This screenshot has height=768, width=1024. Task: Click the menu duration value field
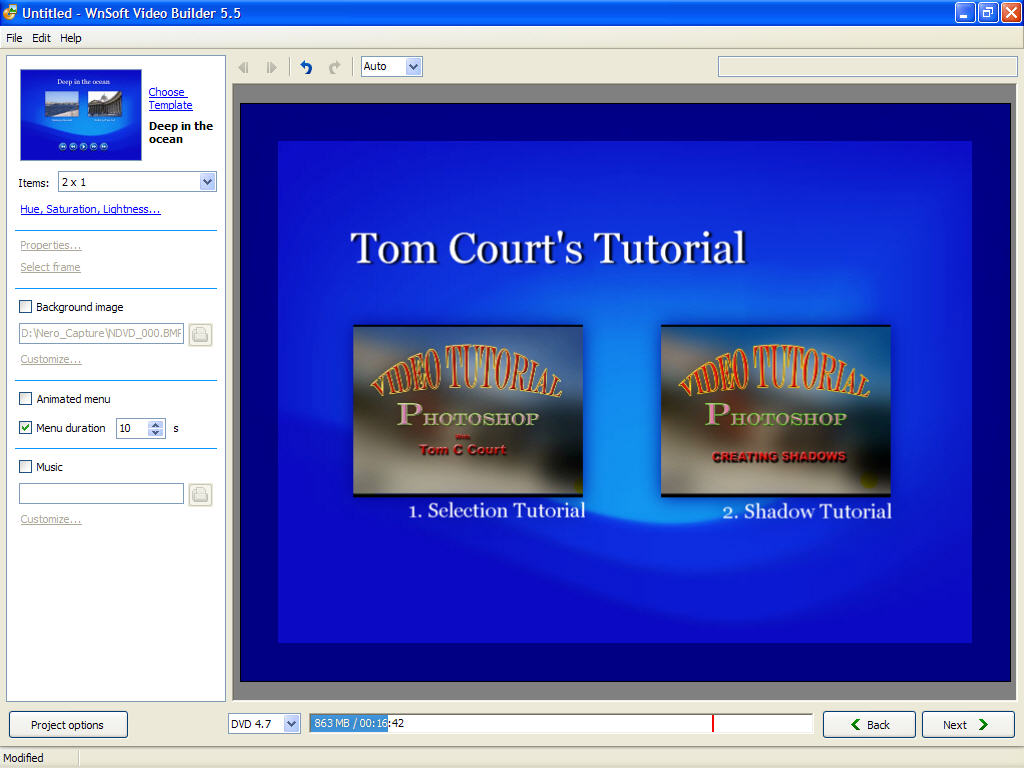click(133, 428)
